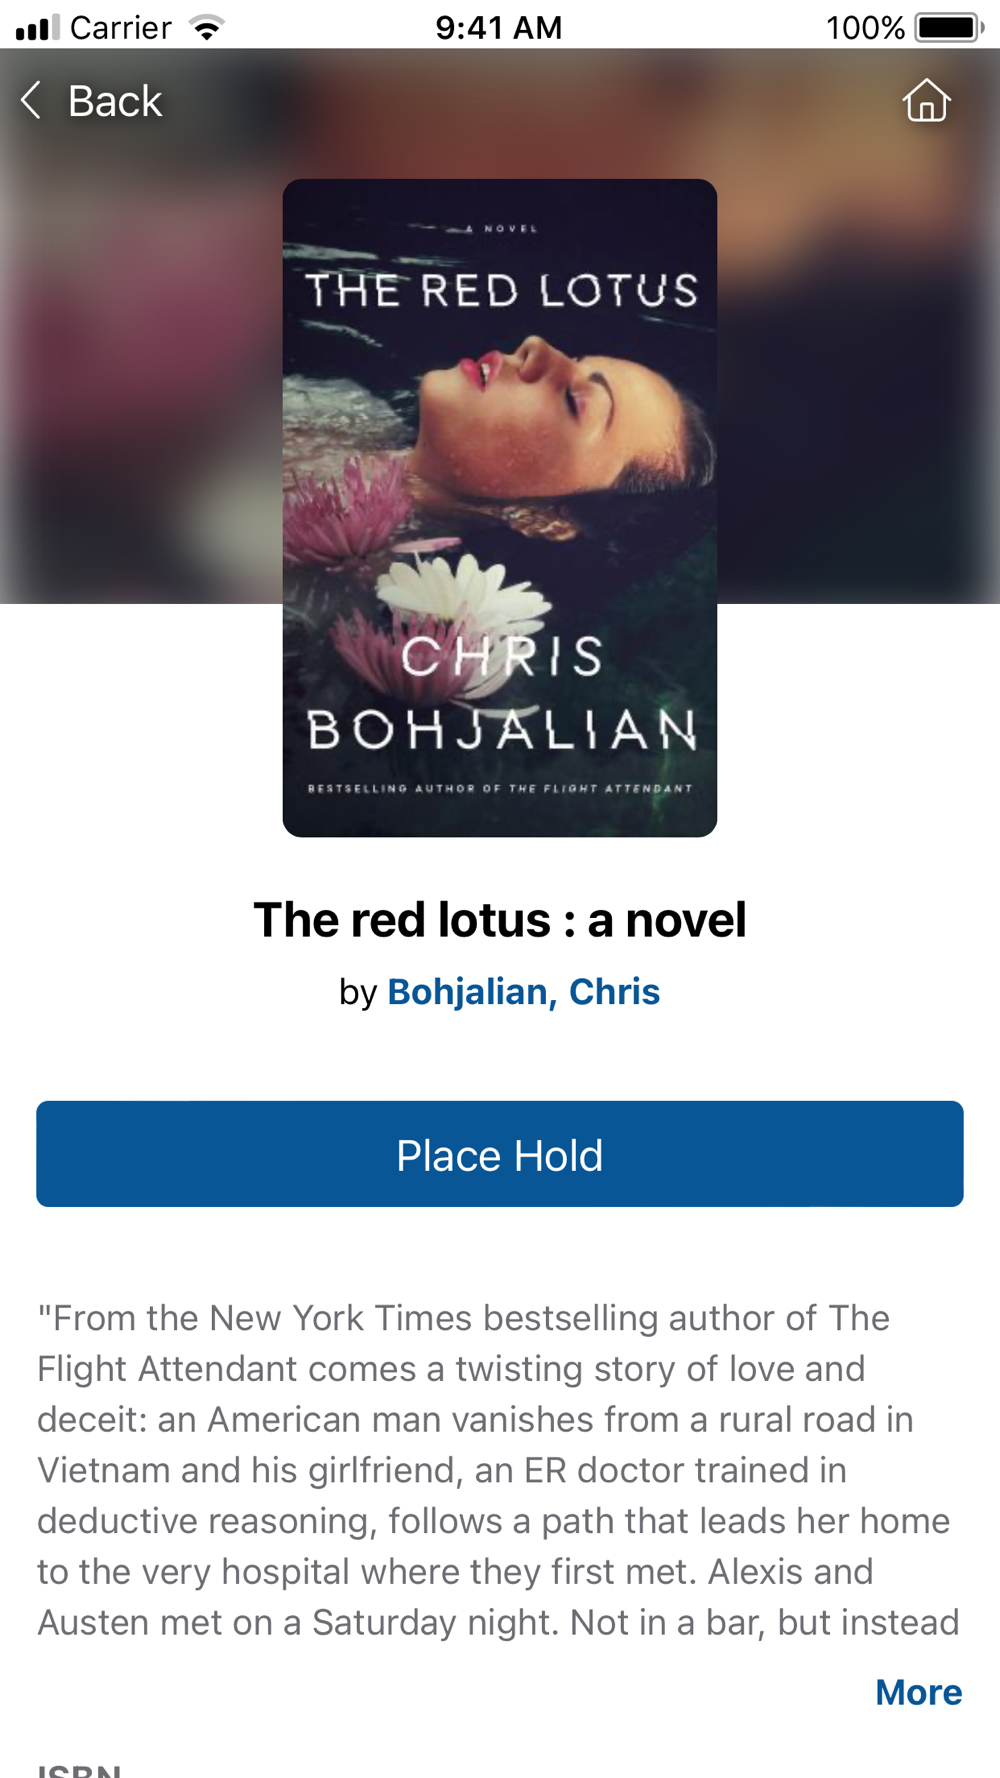
Task: Tap the partially visible ISBN heading
Action: click(79, 1770)
